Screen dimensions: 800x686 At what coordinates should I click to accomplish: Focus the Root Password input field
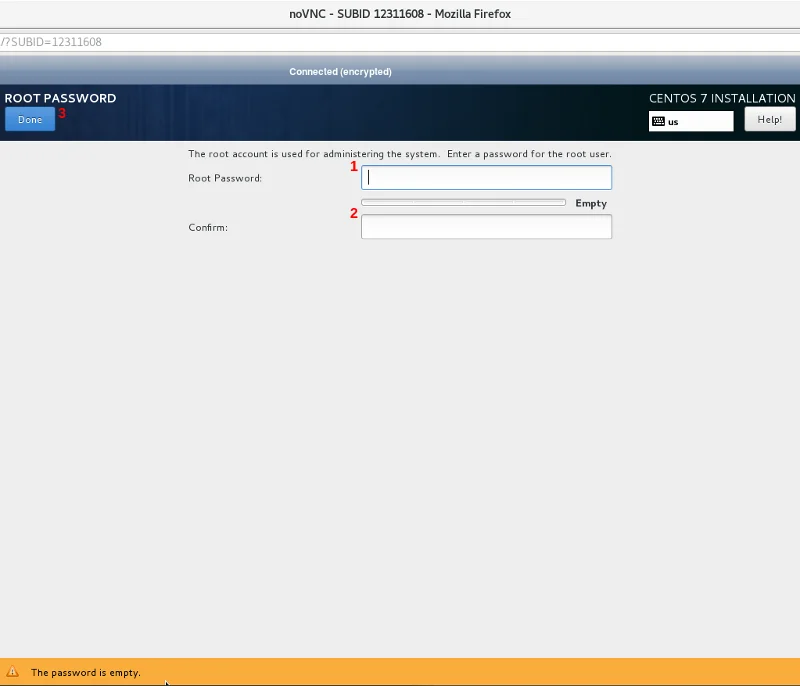(x=486, y=178)
